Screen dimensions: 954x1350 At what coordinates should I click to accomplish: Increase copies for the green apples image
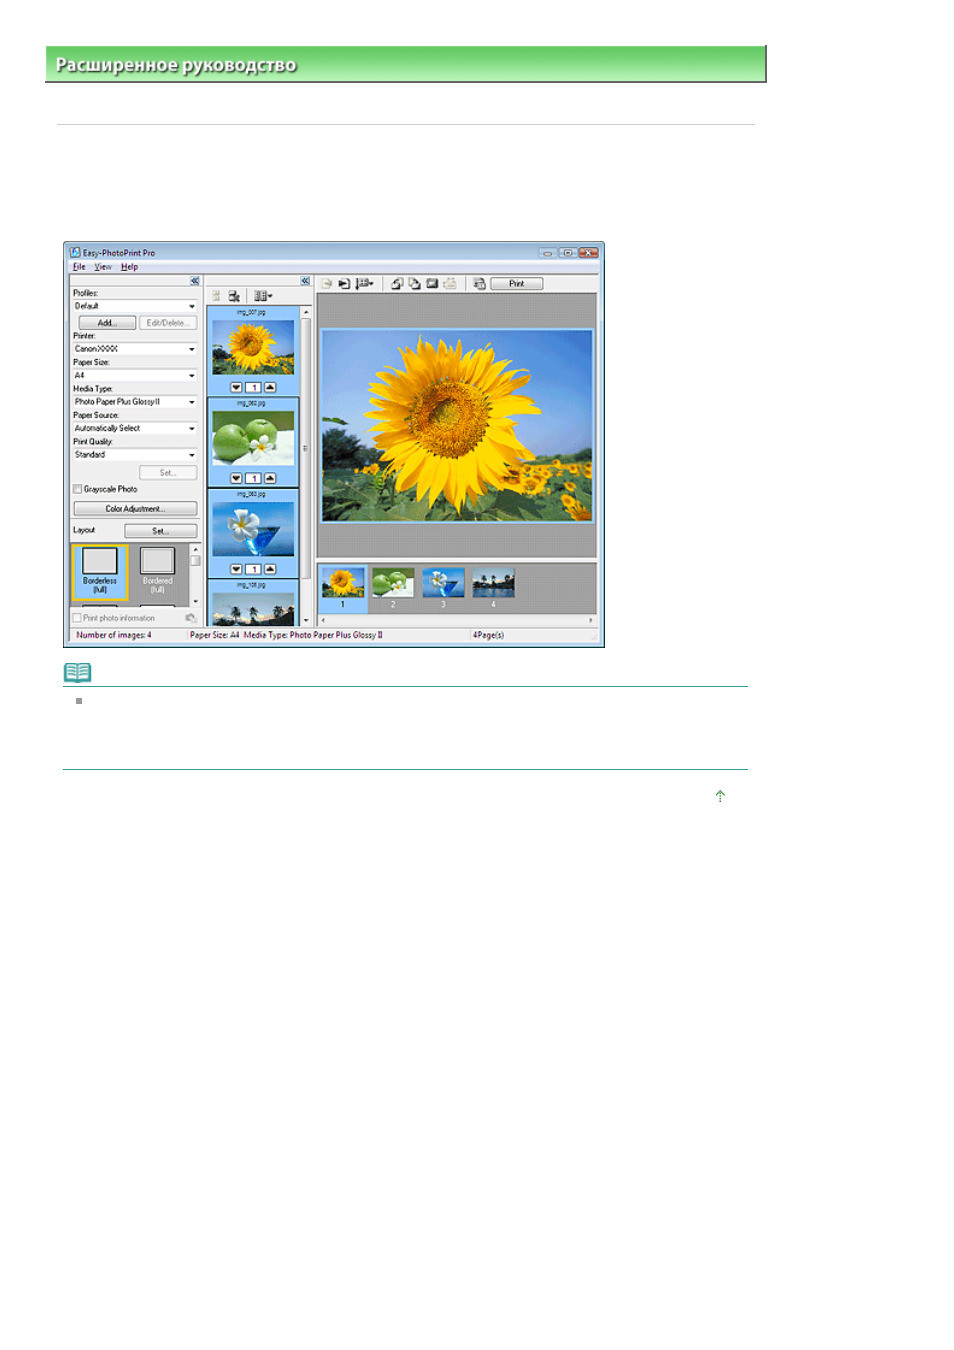point(270,478)
